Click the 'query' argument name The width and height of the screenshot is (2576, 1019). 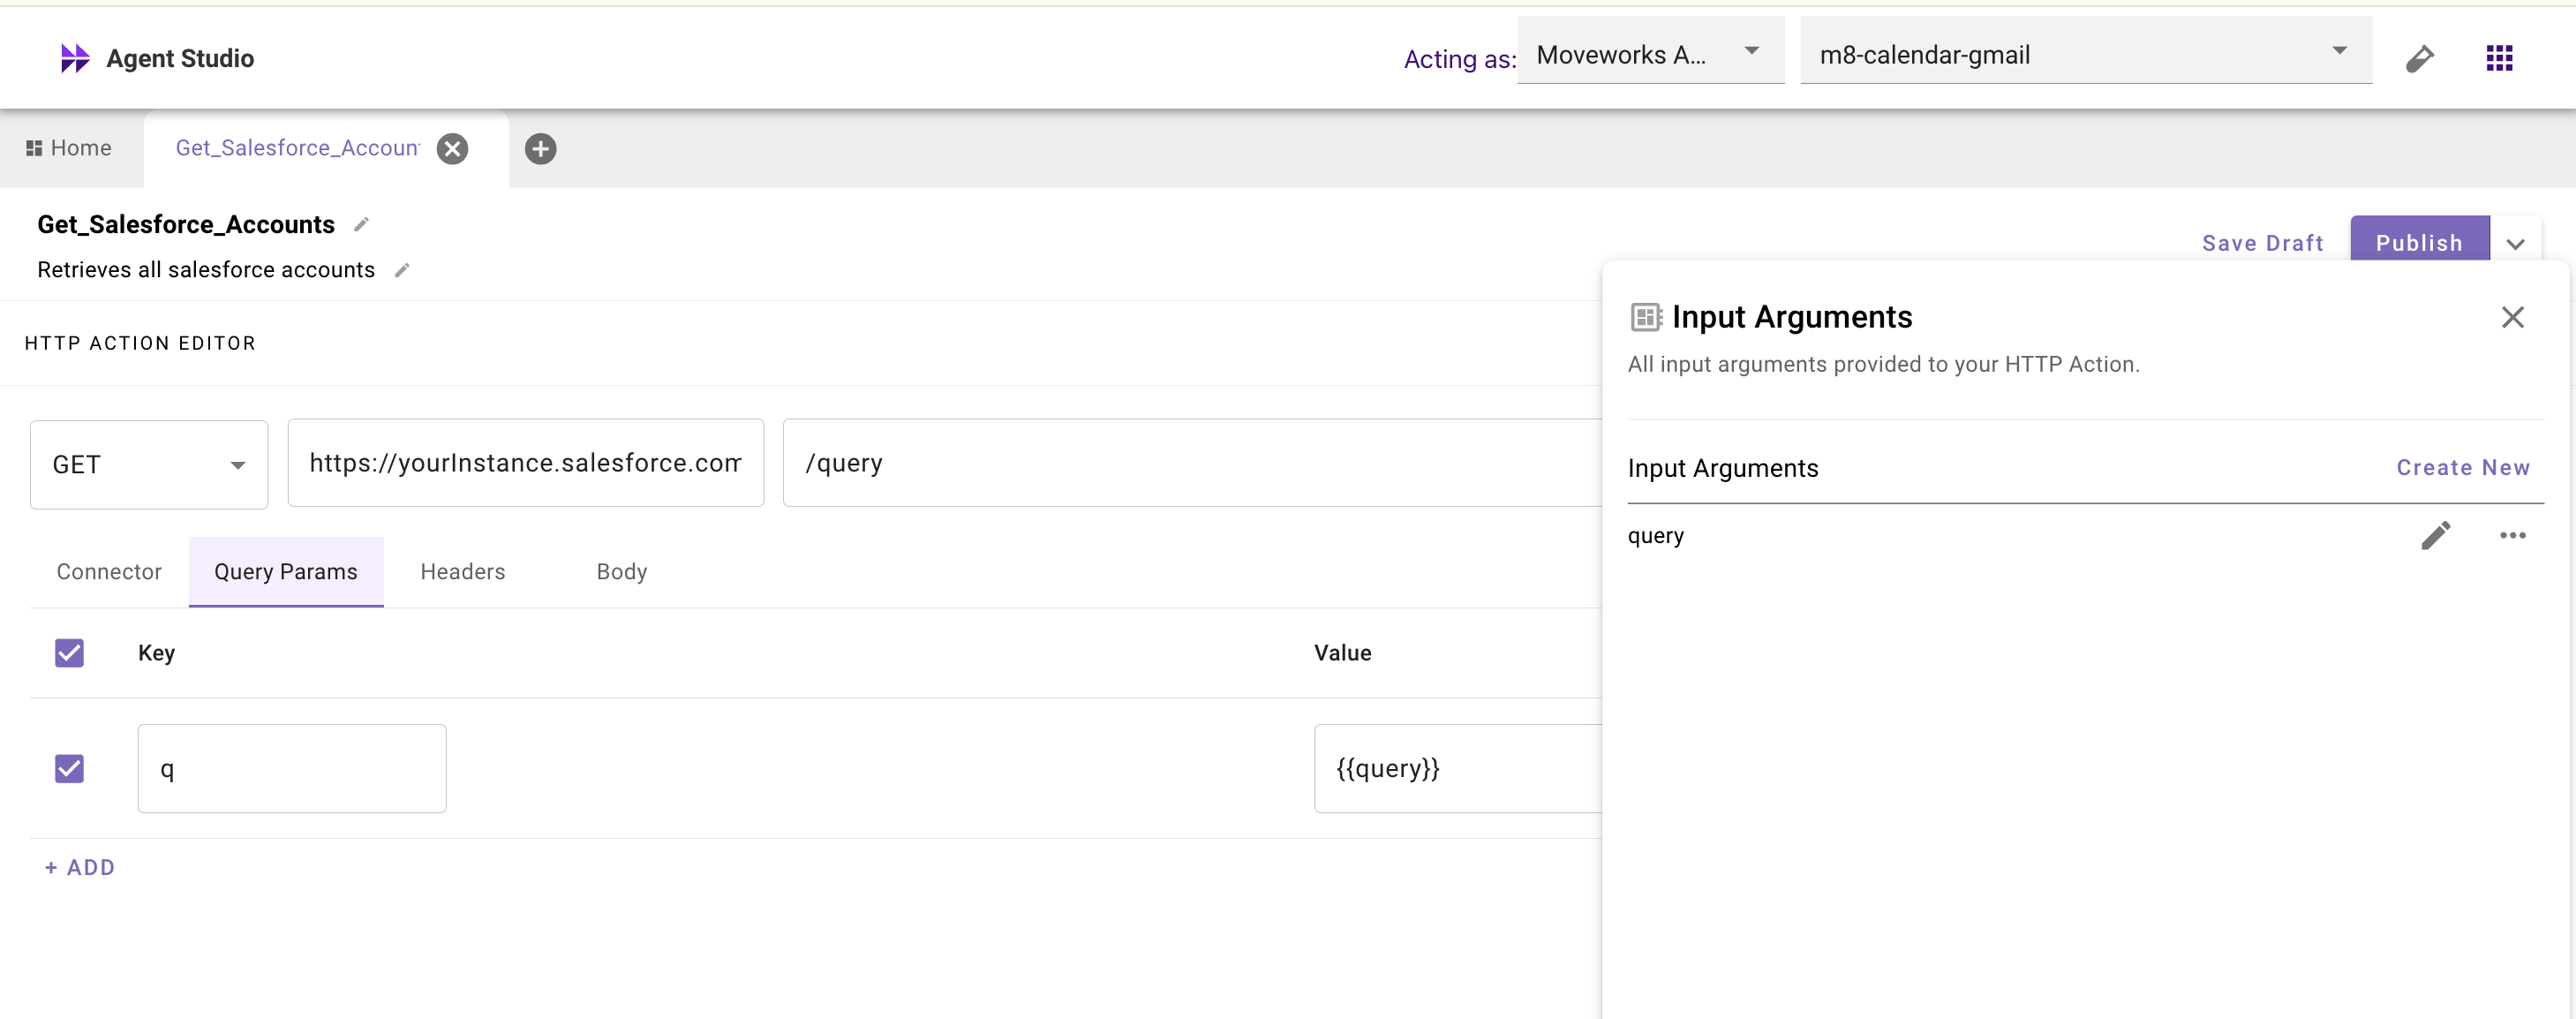[1655, 536]
